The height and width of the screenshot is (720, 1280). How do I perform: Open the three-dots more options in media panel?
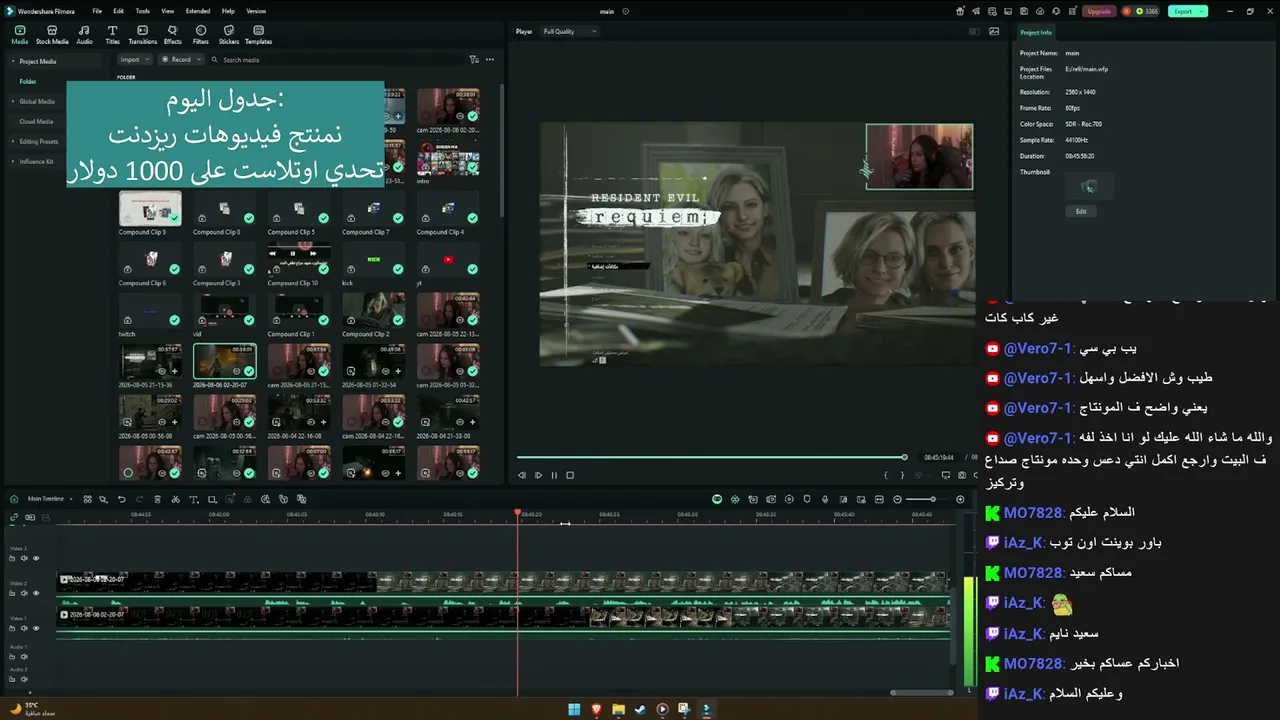(490, 60)
